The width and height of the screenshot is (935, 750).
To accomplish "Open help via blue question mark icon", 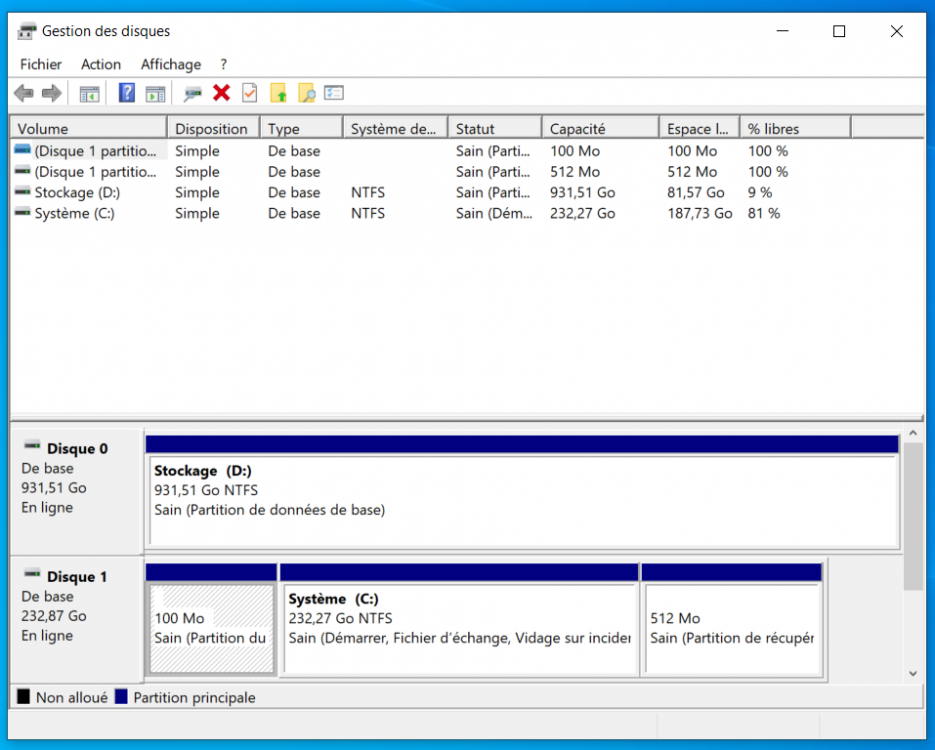I will [x=127, y=93].
